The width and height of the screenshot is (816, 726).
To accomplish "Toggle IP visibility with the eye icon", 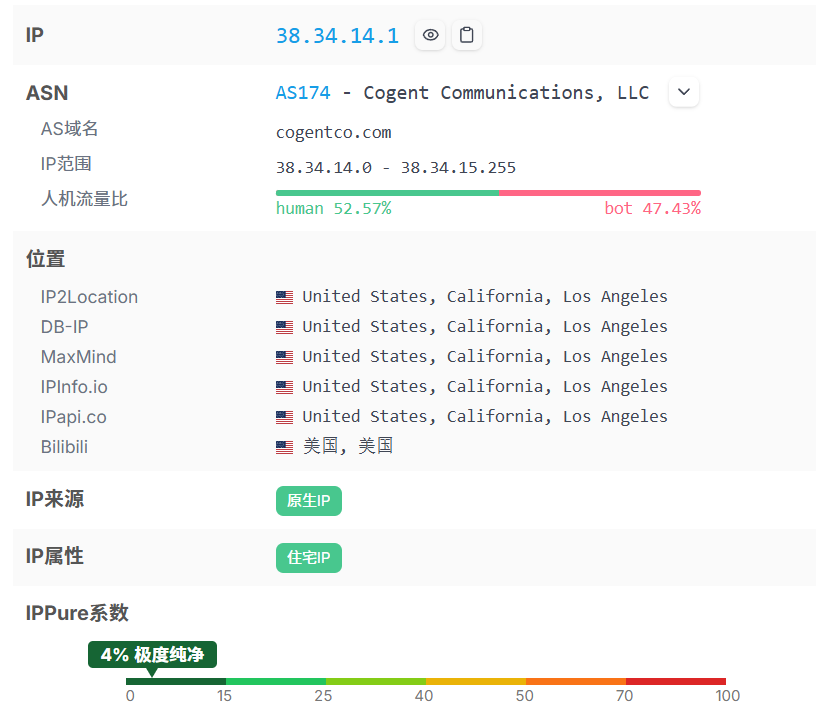I will click(431, 36).
